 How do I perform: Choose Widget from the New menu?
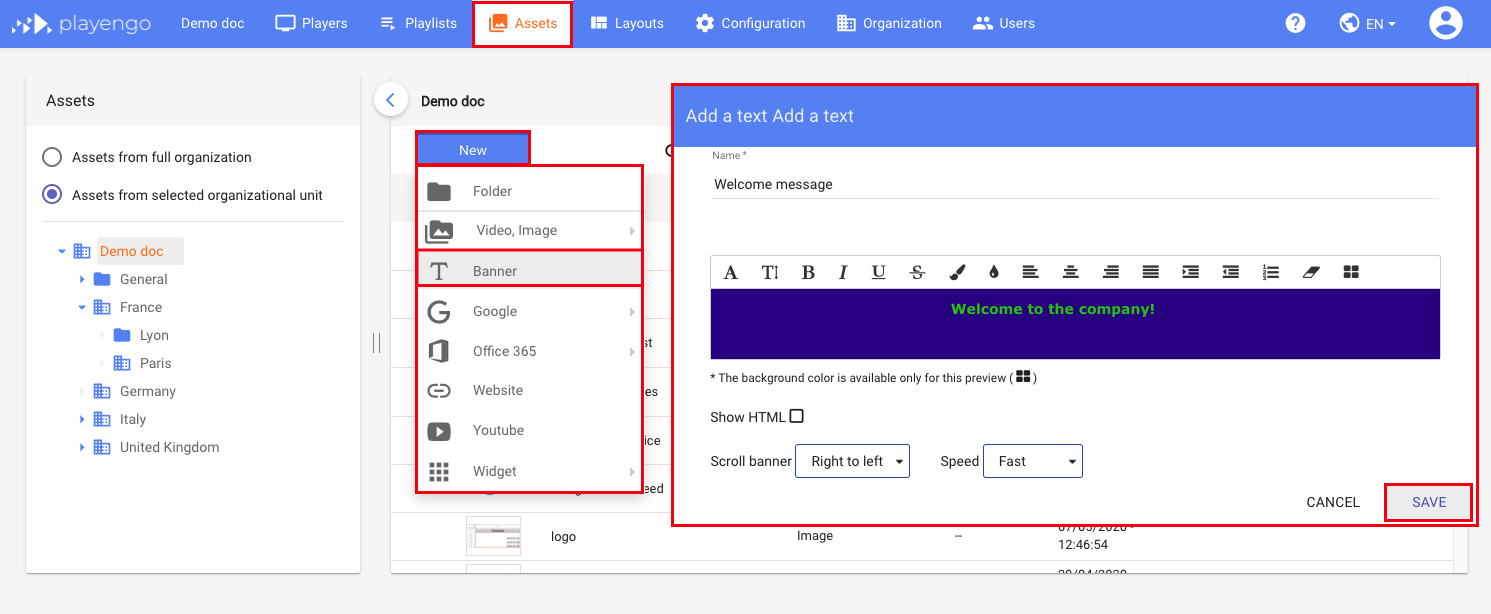[x=529, y=471]
